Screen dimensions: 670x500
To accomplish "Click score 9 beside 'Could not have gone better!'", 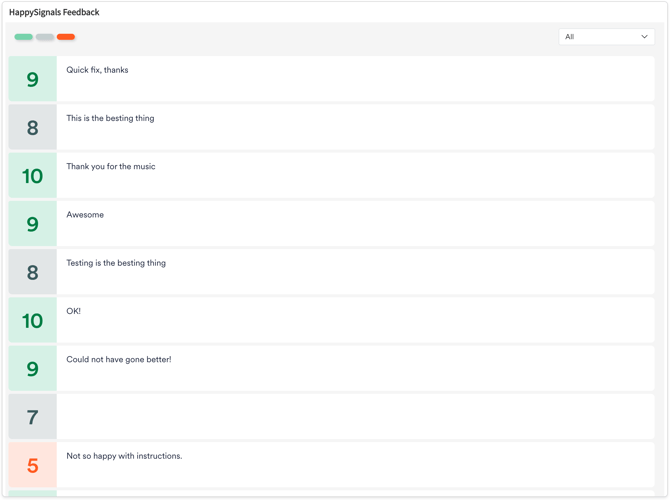I will pyautogui.click(x=32, y=369).
